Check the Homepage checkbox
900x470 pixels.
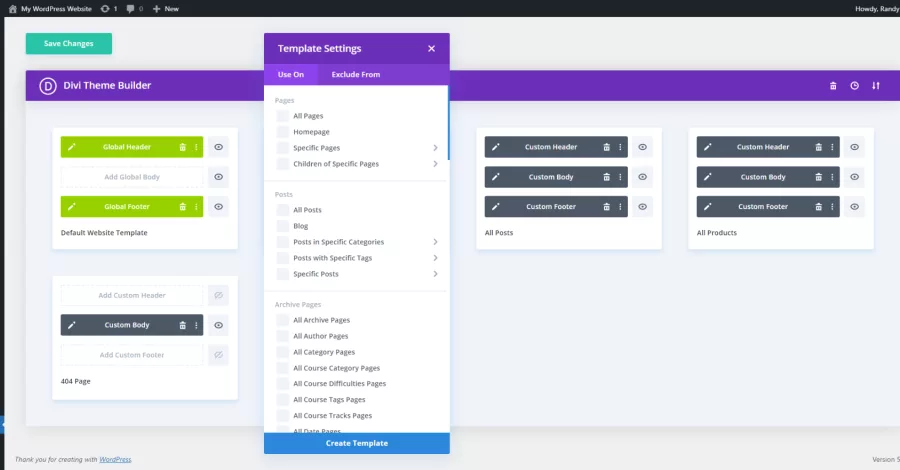tap(282, 132)
